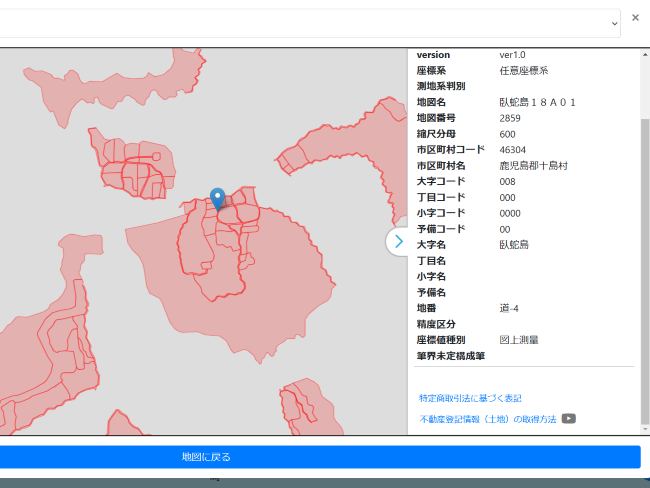Screen dimensions: 650x488
Task: Select the 地図名 value 臥蛇島１８Ａ０１
Action: tap(538, 102)
